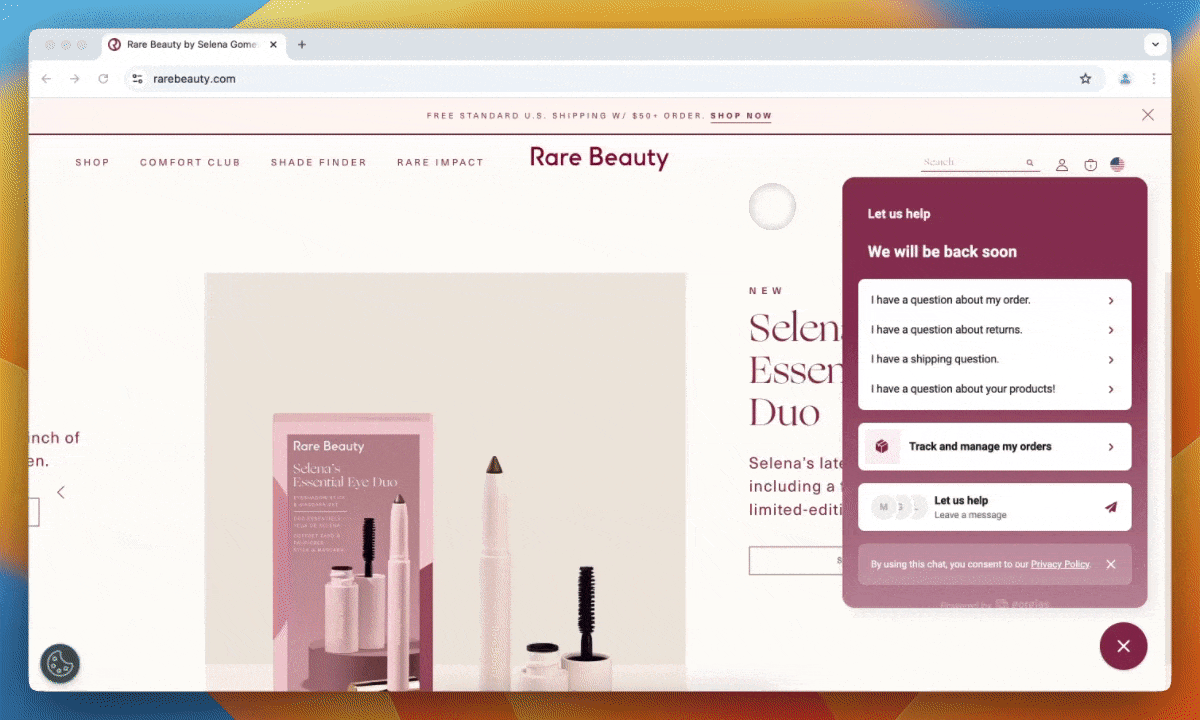Dismiss the free shipping announcement bar
Viewport: 1200px width, 720px height.
pos(1148,115)
